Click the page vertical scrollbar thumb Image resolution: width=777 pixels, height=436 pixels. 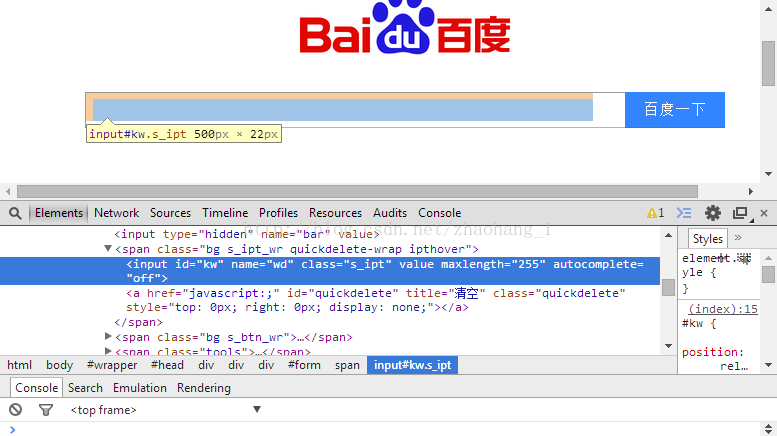point(768,63)
